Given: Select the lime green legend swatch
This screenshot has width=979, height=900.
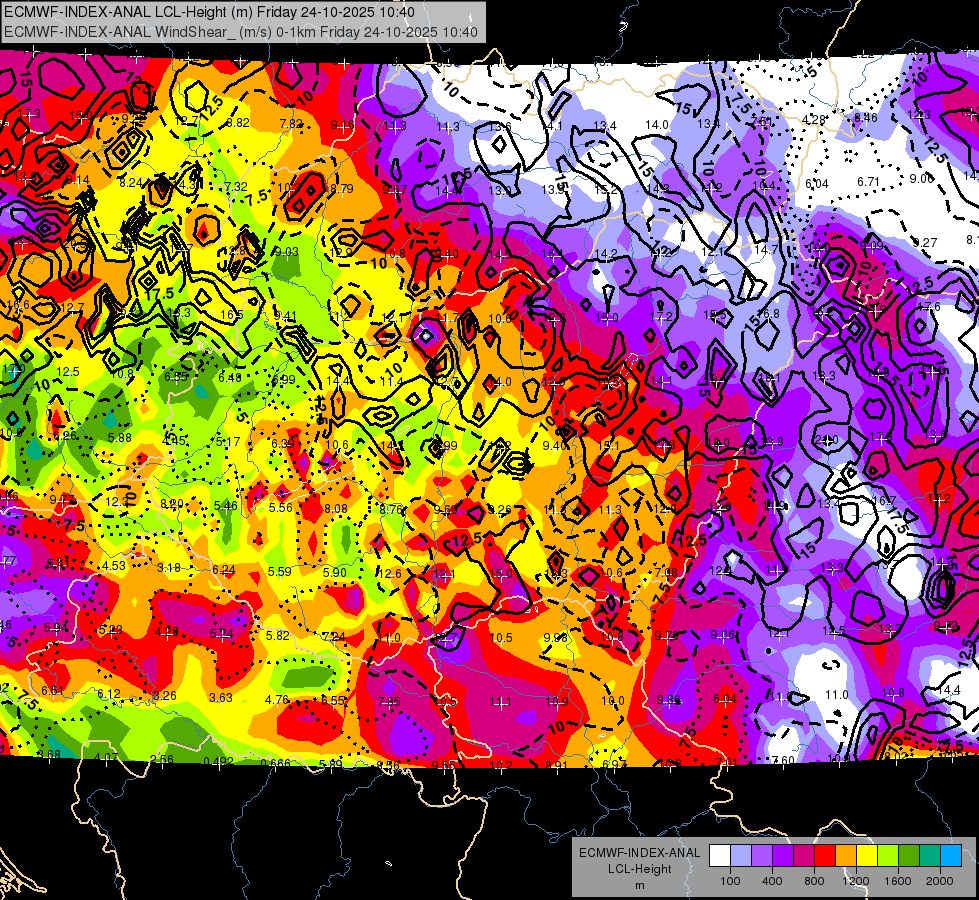Looking at the screenshot, I should [x=887, y=856].
